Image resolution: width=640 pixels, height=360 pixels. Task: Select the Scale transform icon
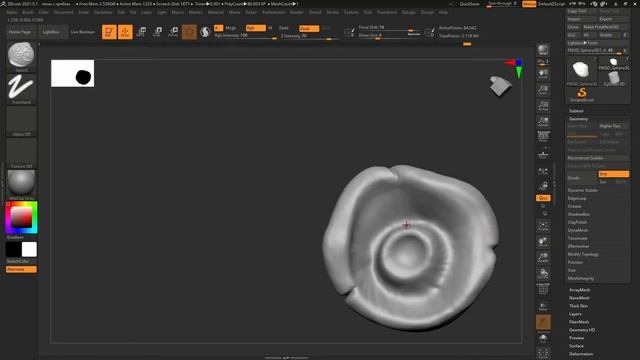[x=157, y=32]
